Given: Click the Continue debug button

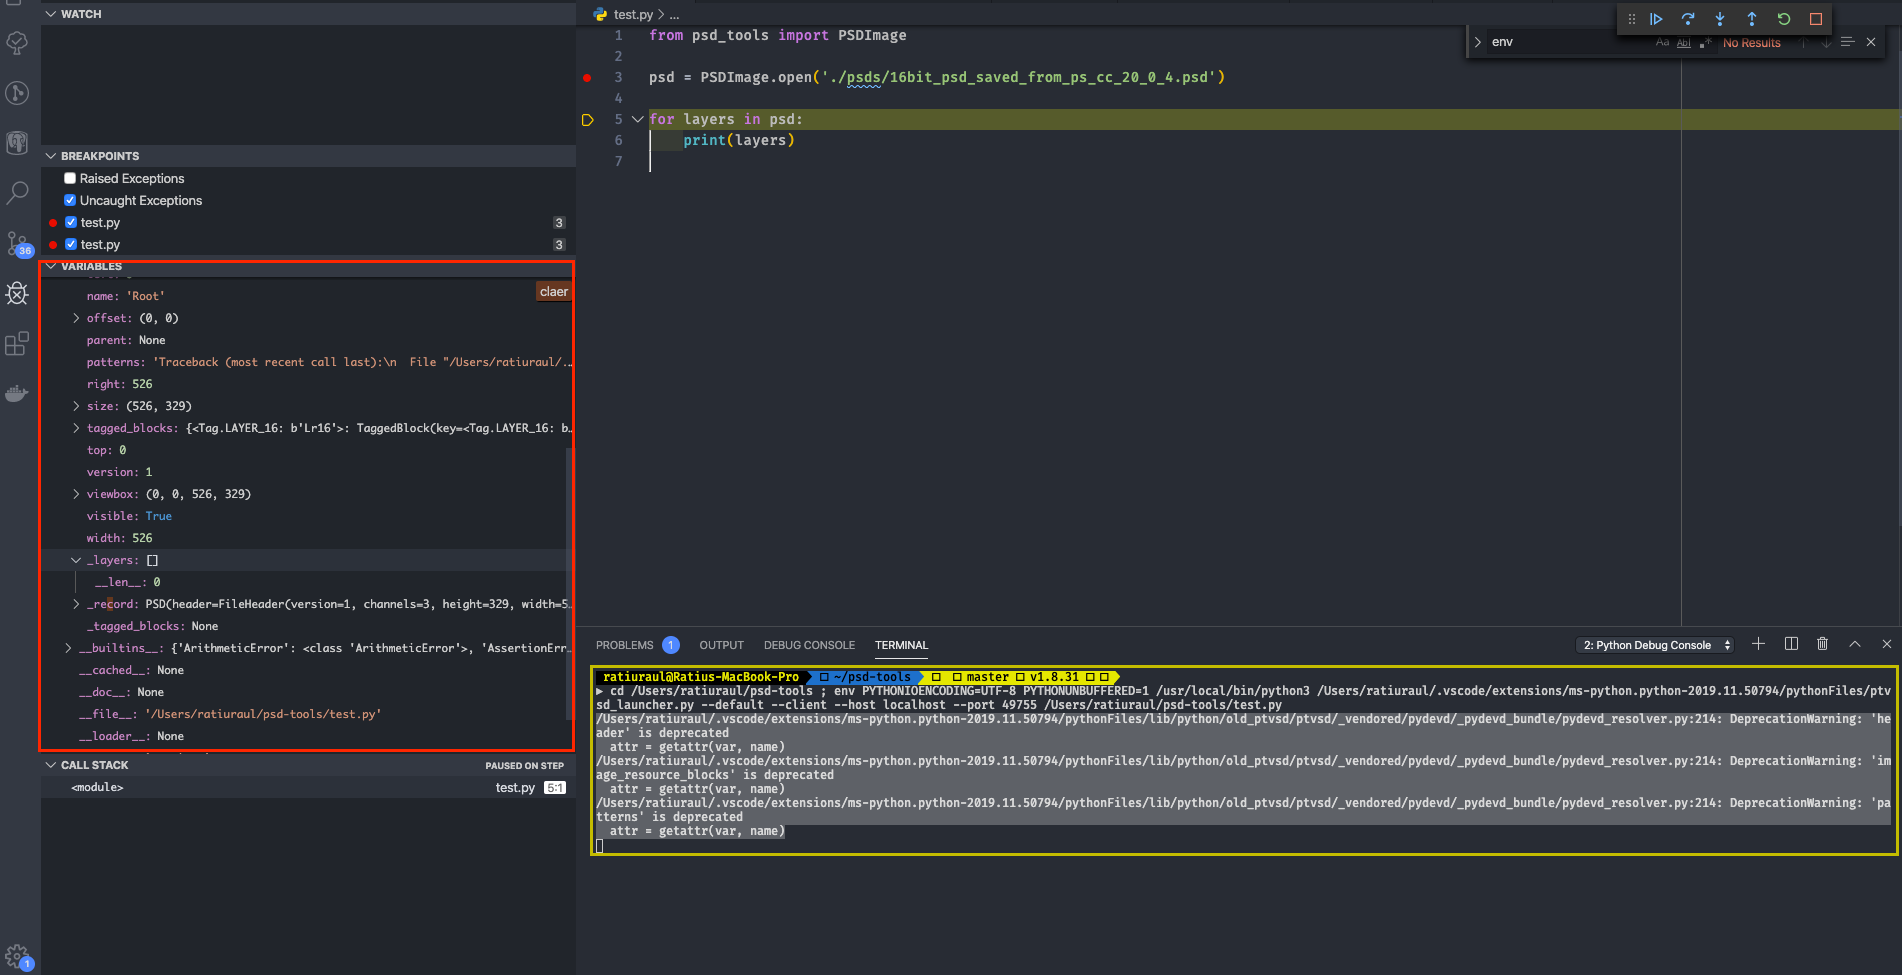Looking at the screenshot, I should (1656, 19).
